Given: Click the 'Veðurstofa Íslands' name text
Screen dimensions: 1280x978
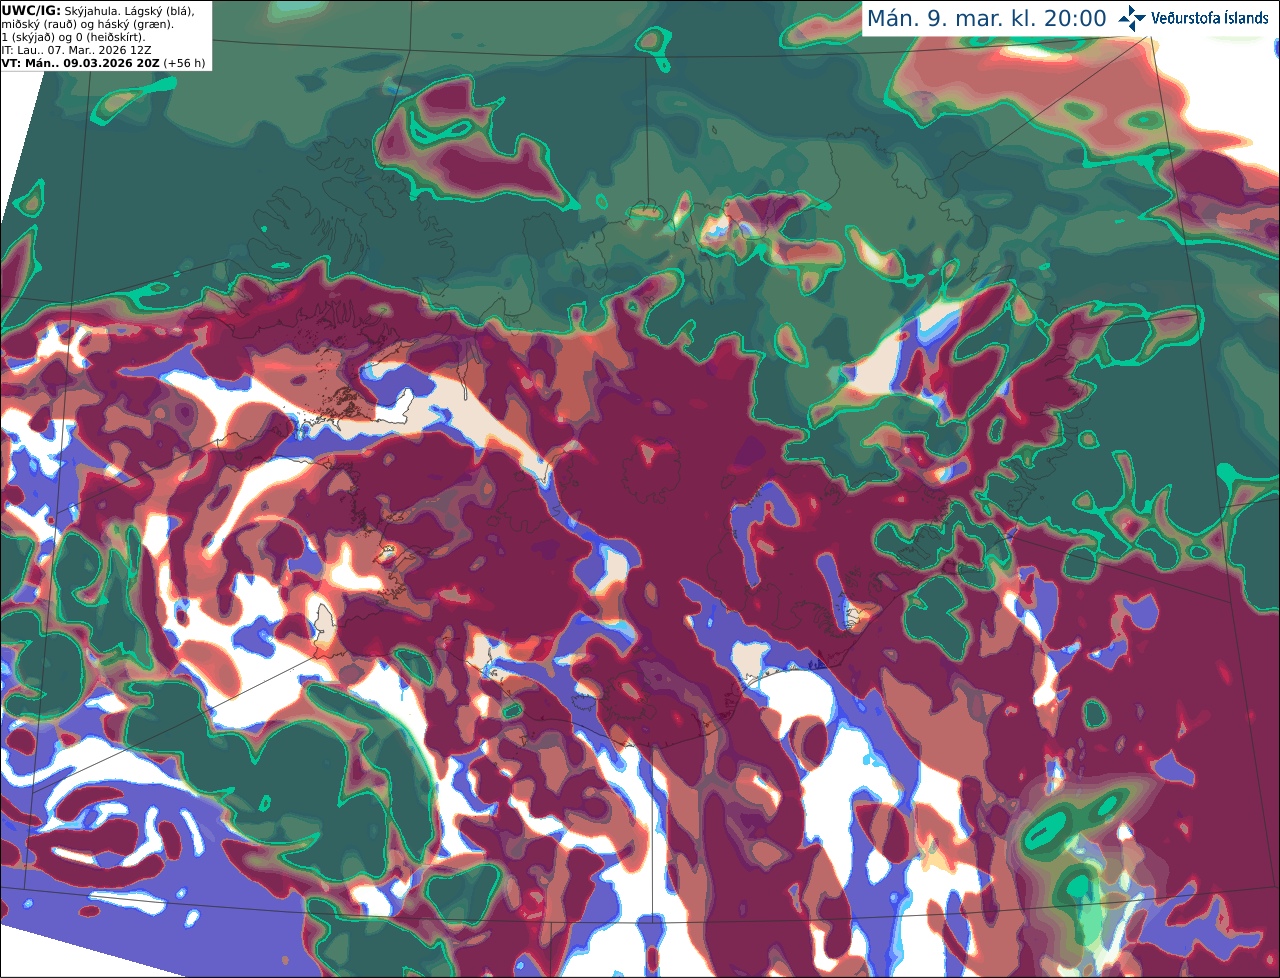Looking at the screenshot, I should click(1210, 18).
